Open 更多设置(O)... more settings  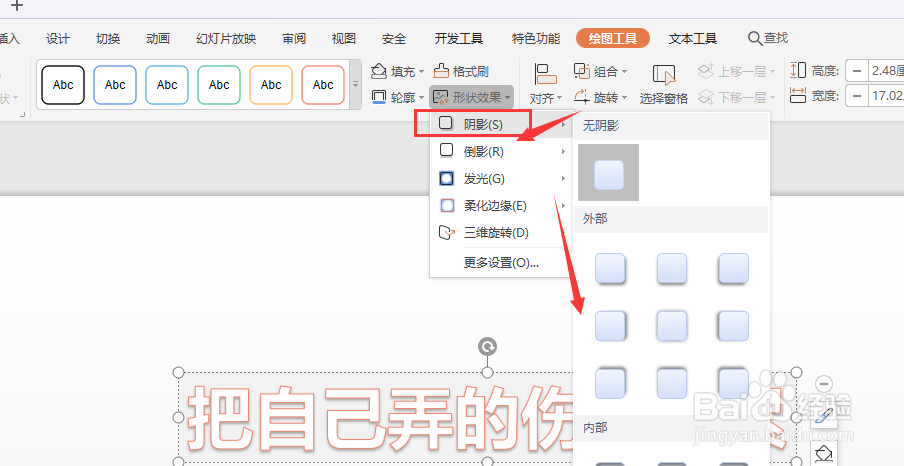pyautogui.click(x=500, y=262)
